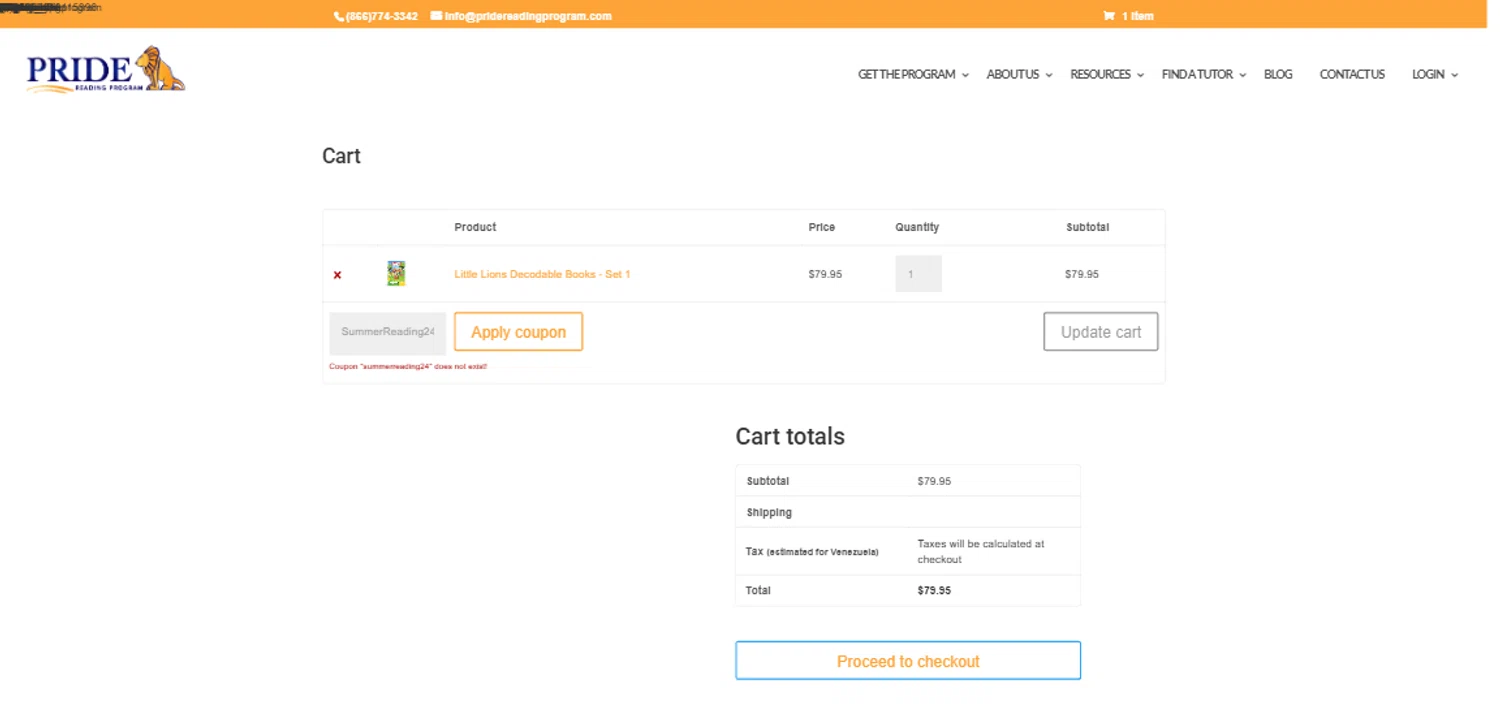Click the Shipping row label
Image resolution: width=1500 pixels, height=717 pixels.
(769, 512)
